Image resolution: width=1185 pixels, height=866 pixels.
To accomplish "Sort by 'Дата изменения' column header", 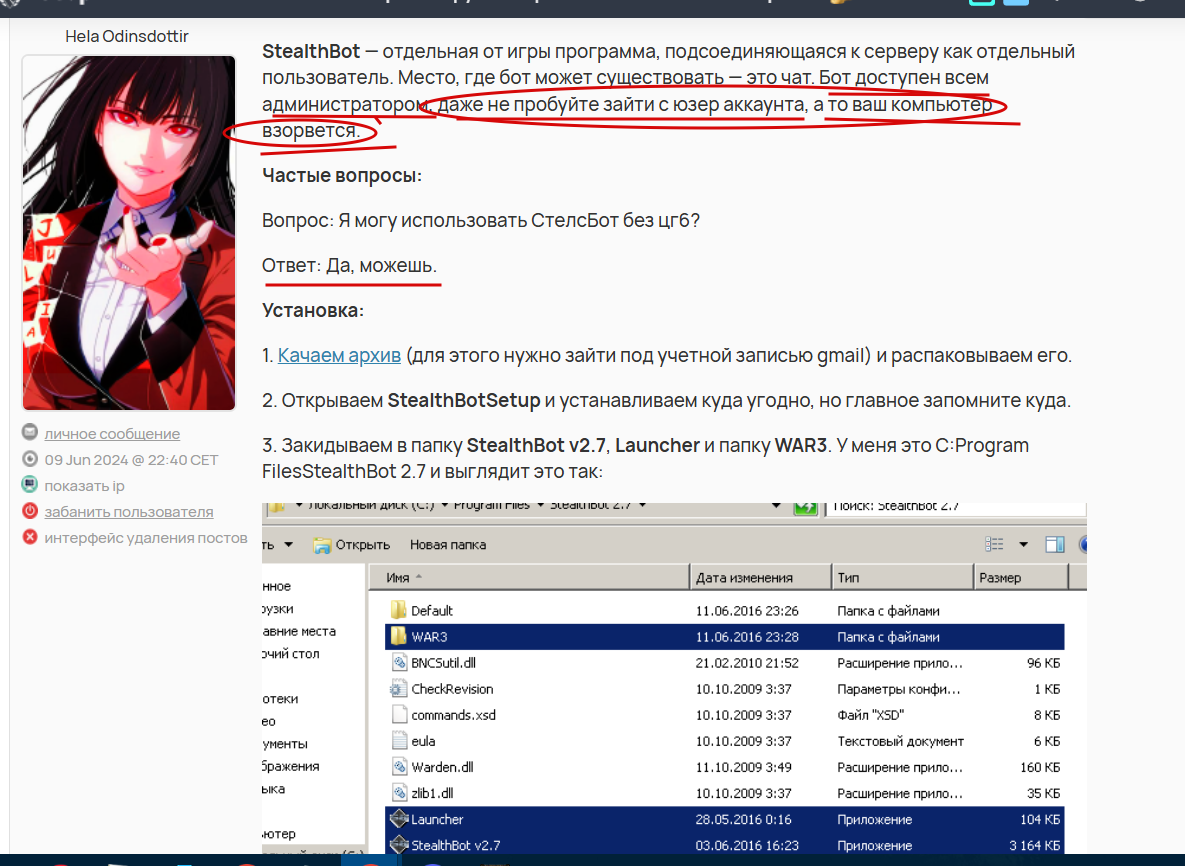I will (761, 577).
